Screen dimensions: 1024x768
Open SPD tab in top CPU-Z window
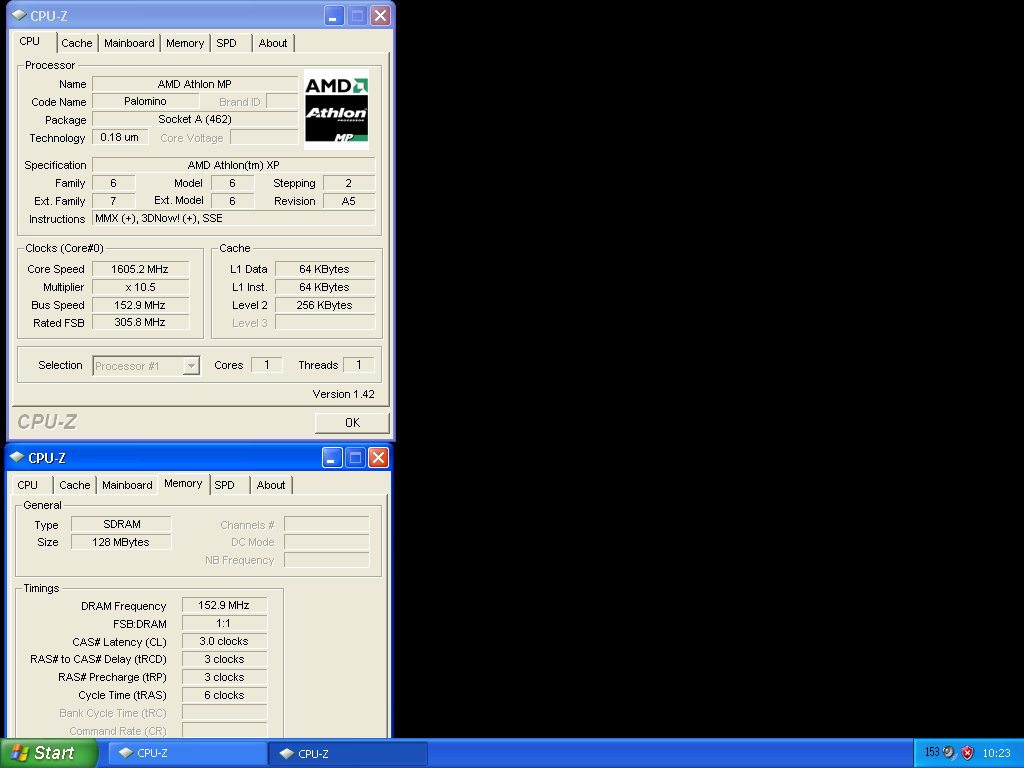coord(227,43)
